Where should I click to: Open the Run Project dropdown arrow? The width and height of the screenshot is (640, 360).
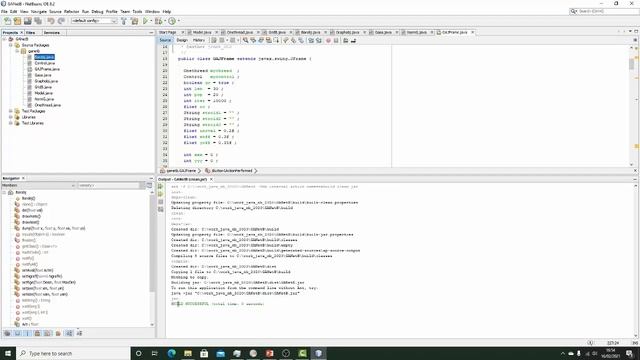point(151,21)
